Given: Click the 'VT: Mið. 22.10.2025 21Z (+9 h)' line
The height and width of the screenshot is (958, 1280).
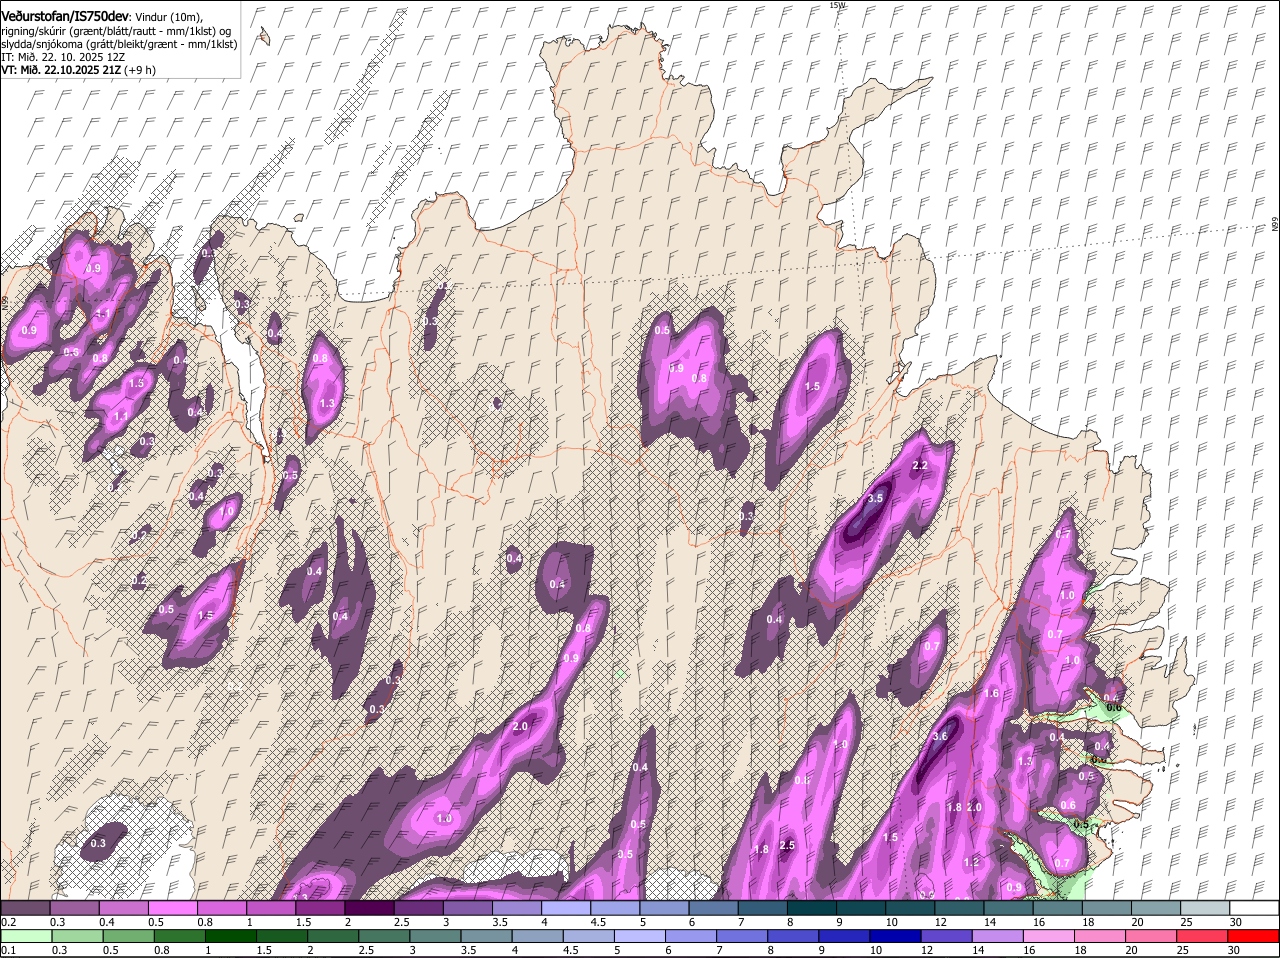Looking at the screenshot, I should tap(78, 70).
